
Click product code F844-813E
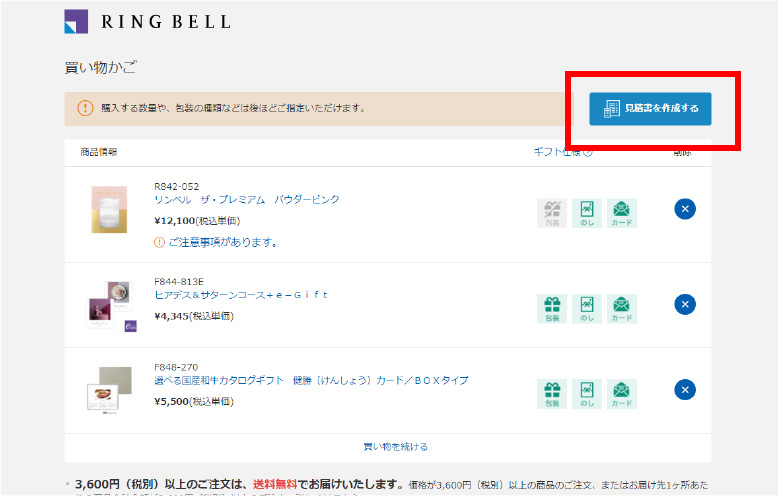coord(179,282)
